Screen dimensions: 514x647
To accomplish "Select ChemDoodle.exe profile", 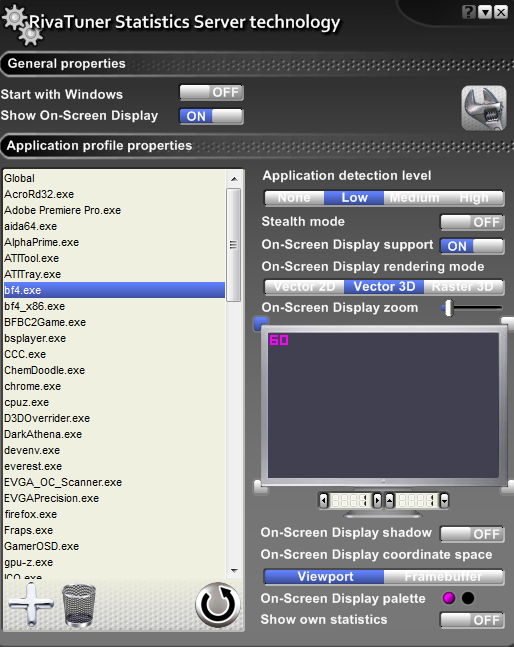I will pyautogui.click(x=114, y=371).
